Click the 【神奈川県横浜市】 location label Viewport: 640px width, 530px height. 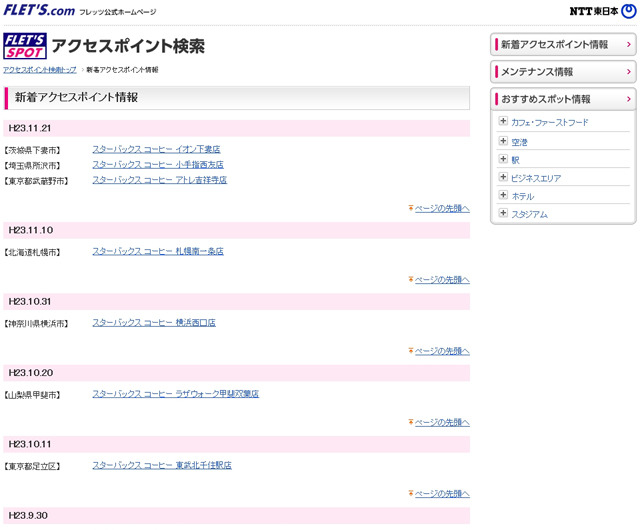[36, 324]
